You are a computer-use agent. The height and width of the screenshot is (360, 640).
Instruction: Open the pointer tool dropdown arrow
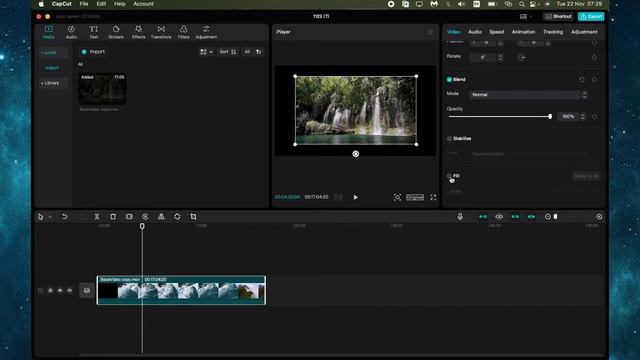click(x=50, y=217)
